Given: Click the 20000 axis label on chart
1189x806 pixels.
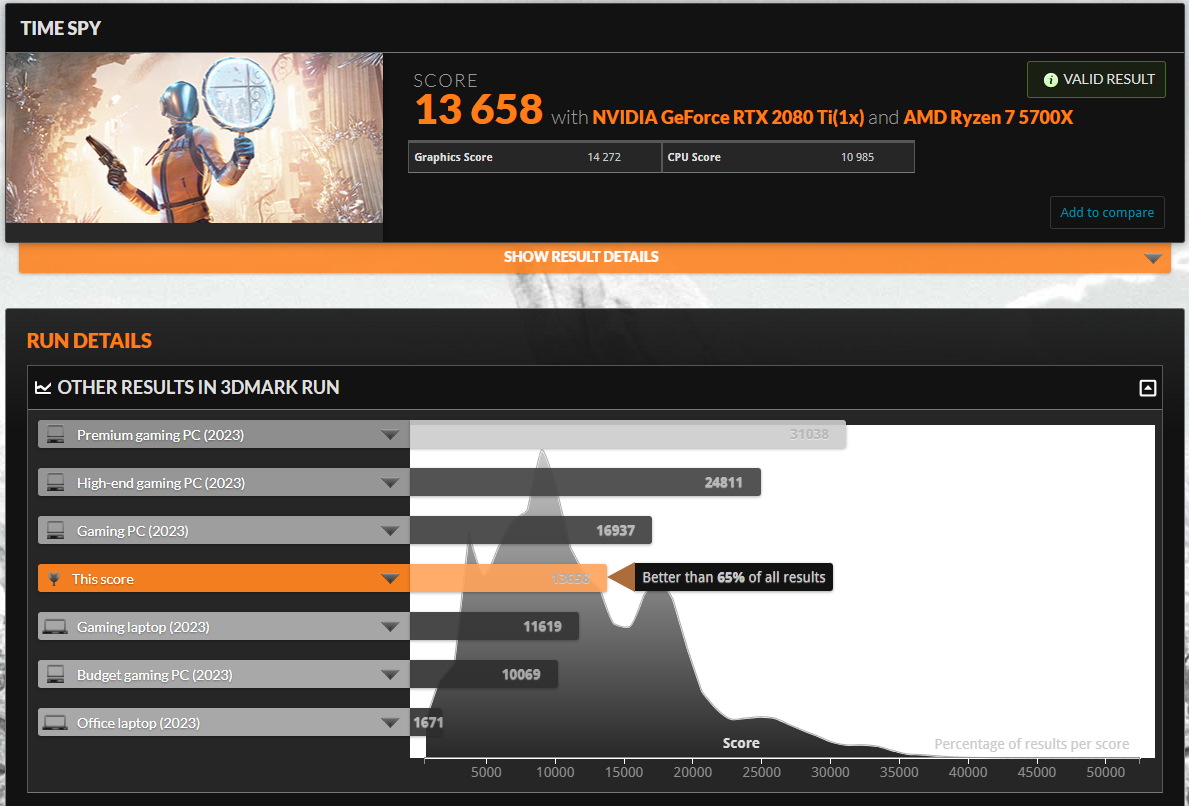Looking at the screenshot, I should 692,772.
